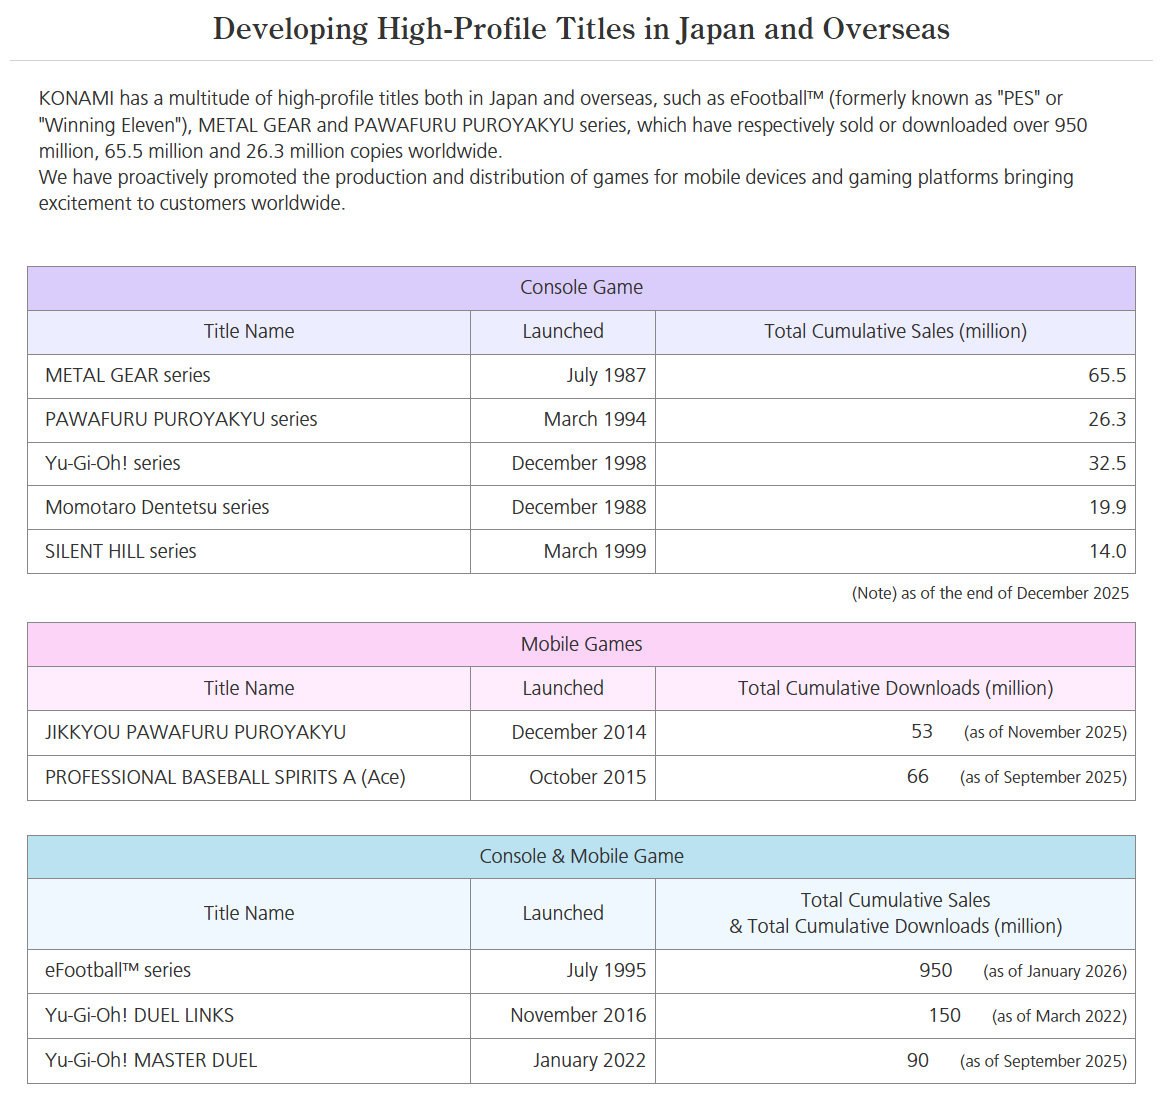
Task: Click the 'July 1995' launch date
Action: (606, 971)
